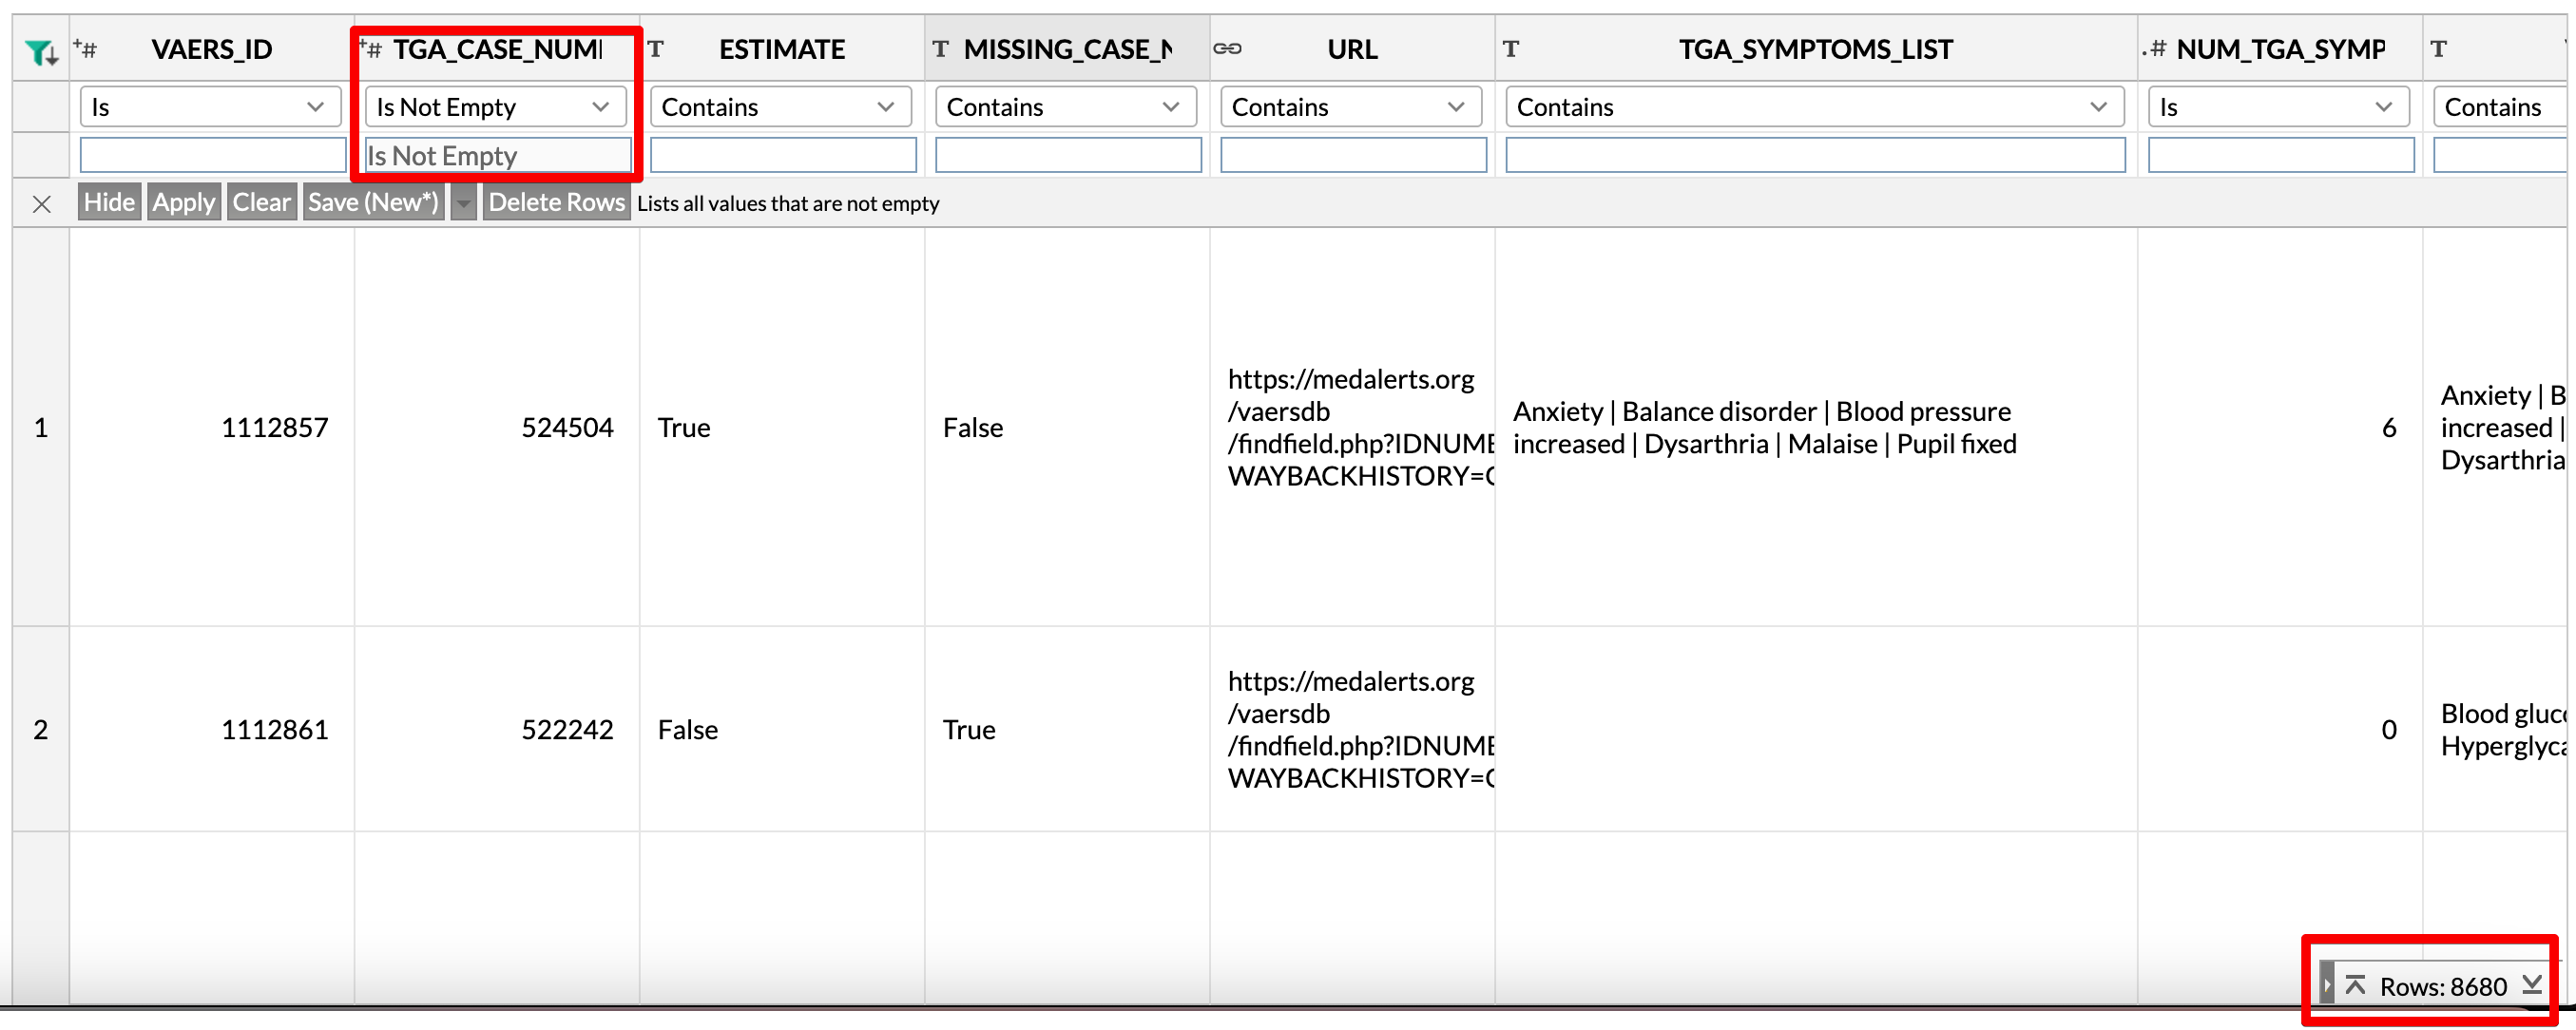Close the filter bar with X

click(41, 204)
